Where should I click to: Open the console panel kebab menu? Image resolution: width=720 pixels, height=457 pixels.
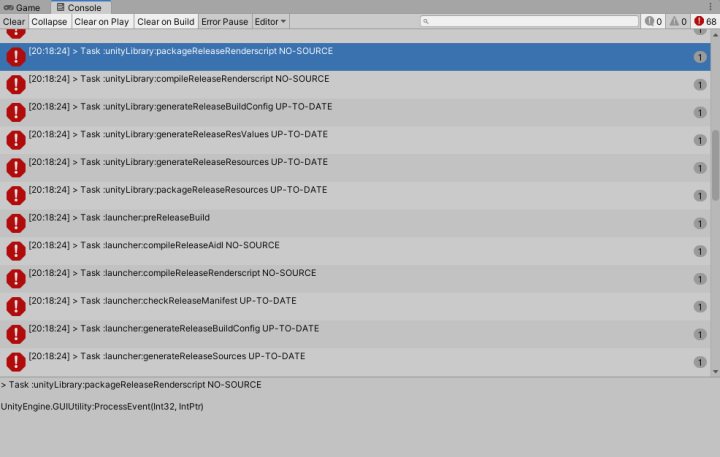711,7
